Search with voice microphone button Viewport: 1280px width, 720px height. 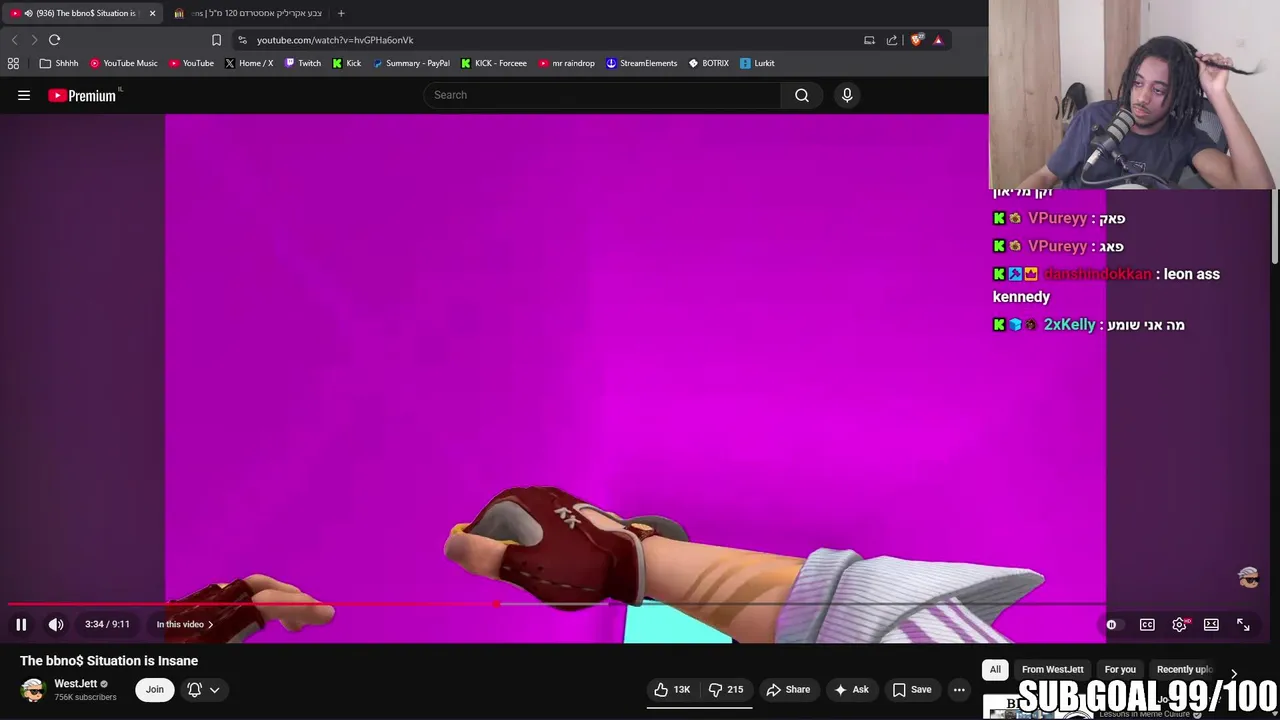click(x=847, y=95)
